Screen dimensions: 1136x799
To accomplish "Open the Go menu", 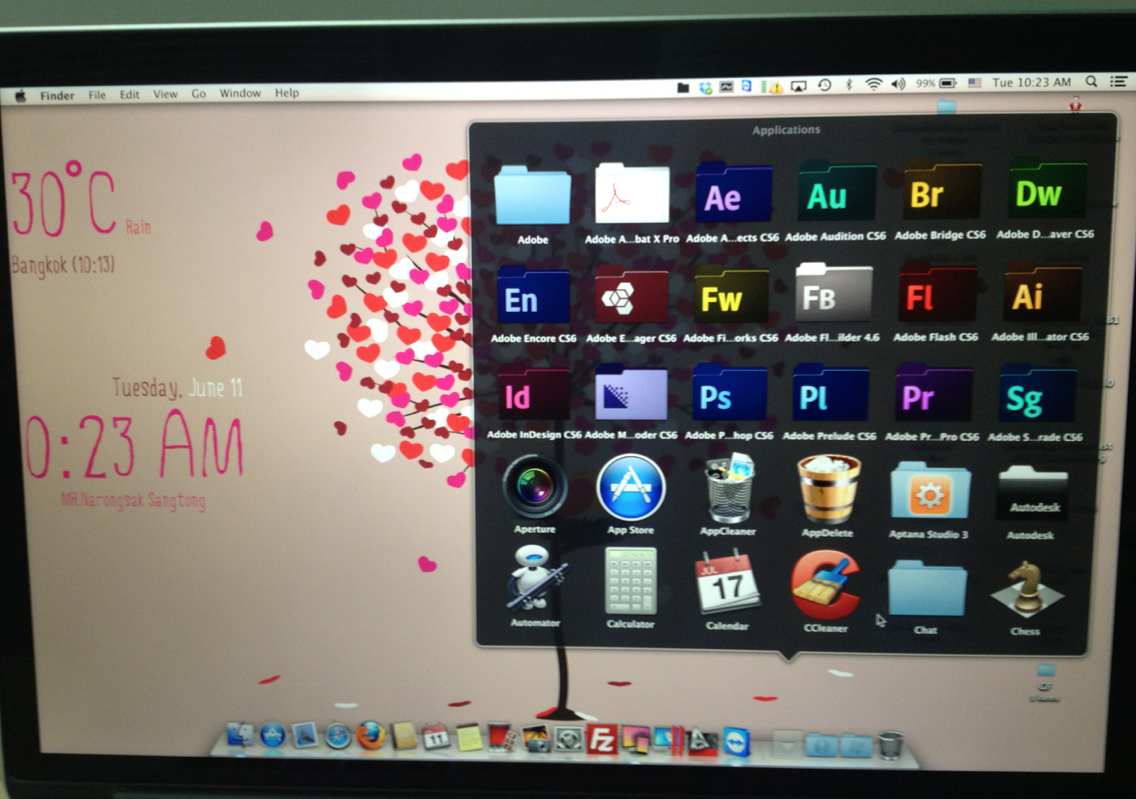I will coord(198,94).
